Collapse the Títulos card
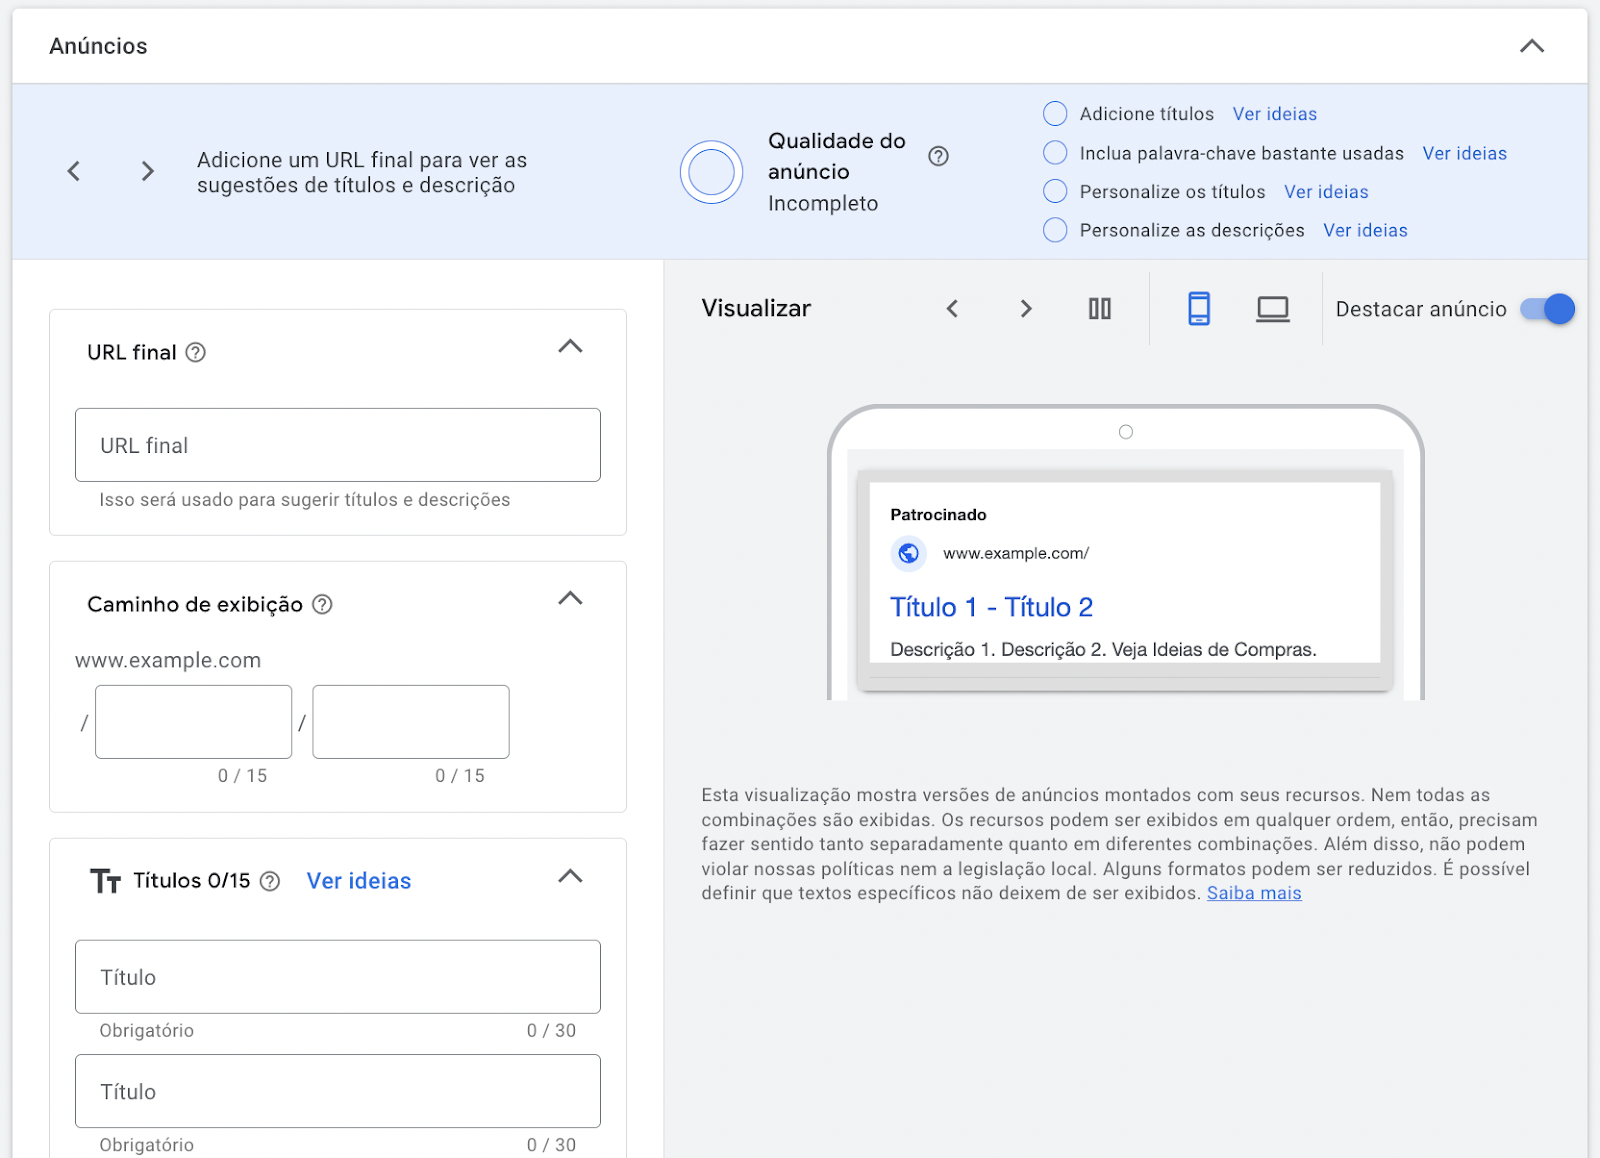The height and width of the screenshot is (1158, 1600). point(570,876)
